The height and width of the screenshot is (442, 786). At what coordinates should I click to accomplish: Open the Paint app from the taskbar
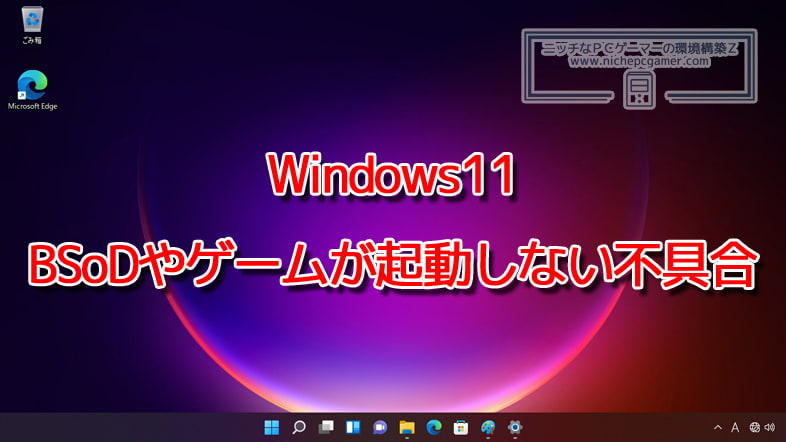pos(488,427)
